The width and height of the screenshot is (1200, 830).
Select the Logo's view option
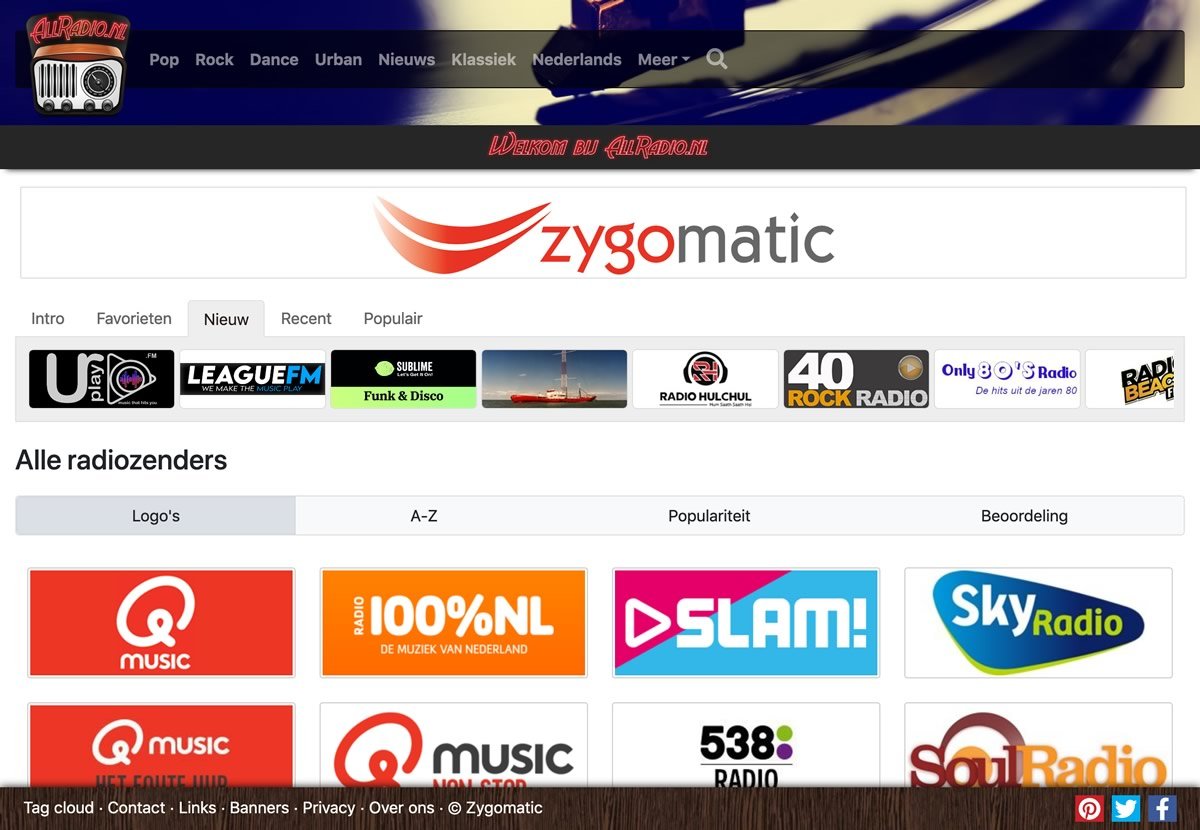pyautogui.click(x=156, y=516)
